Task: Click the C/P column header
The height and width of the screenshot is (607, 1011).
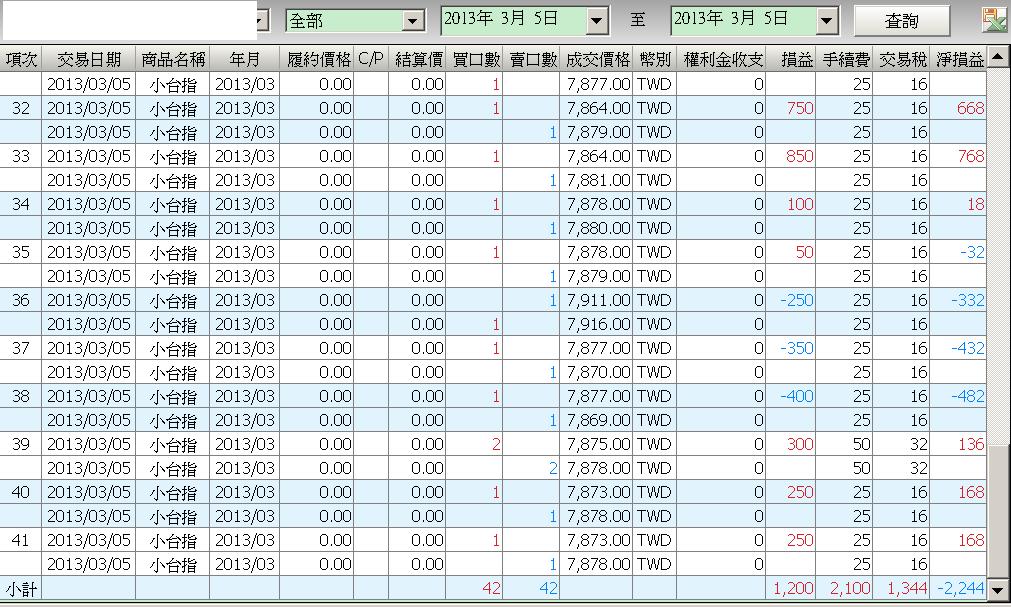Action: pyautogui.click(x=371, y=59)
